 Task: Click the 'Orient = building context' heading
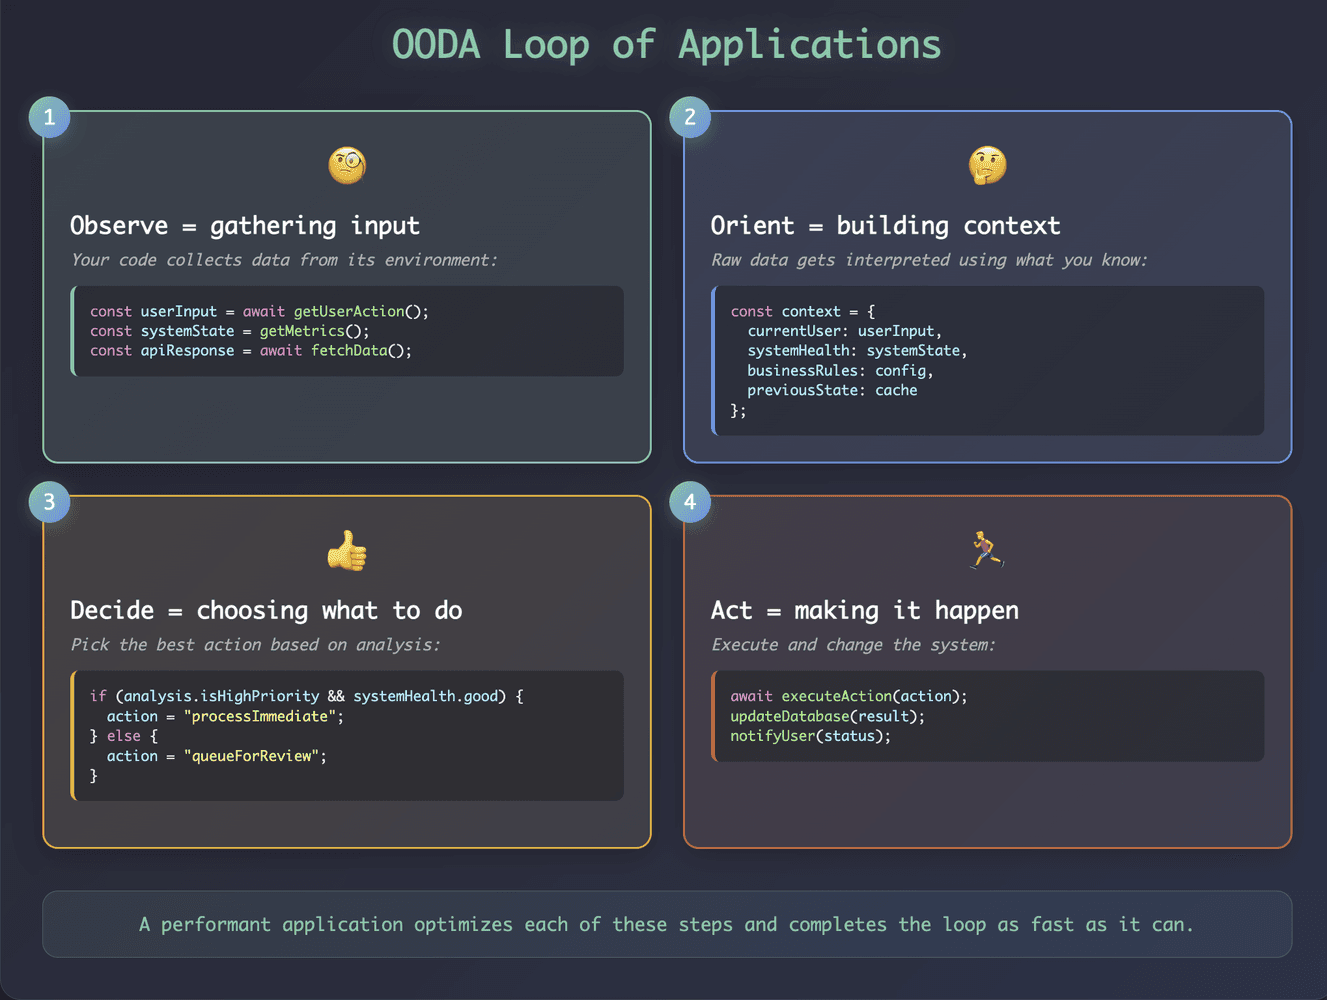coord(885,226)
